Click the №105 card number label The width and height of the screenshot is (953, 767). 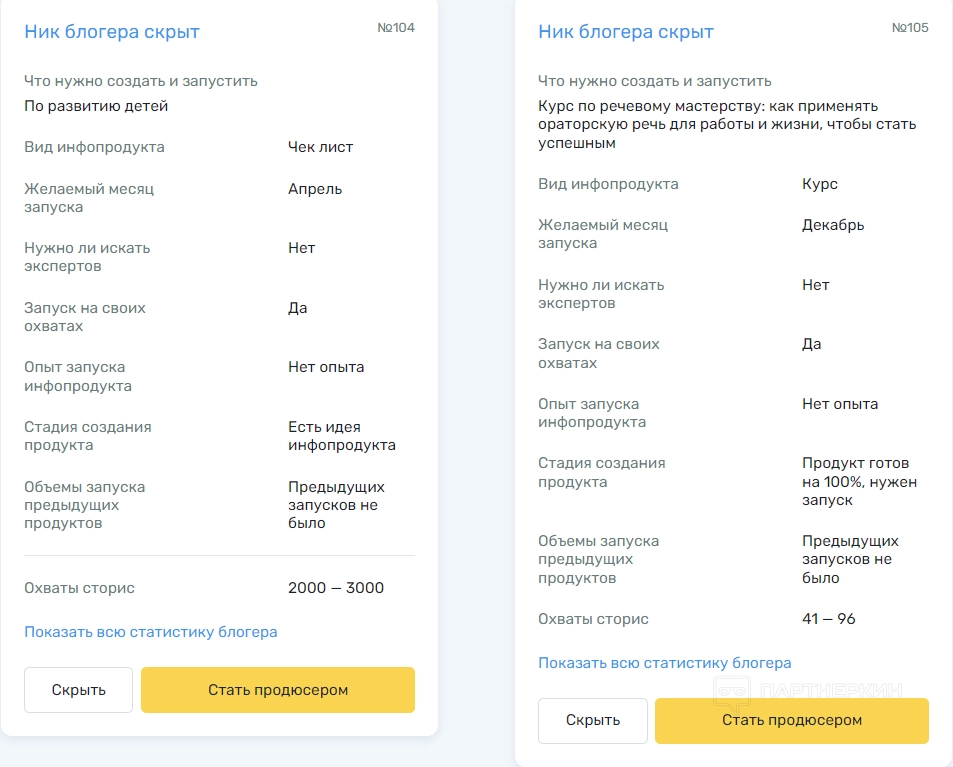(910, 28)
